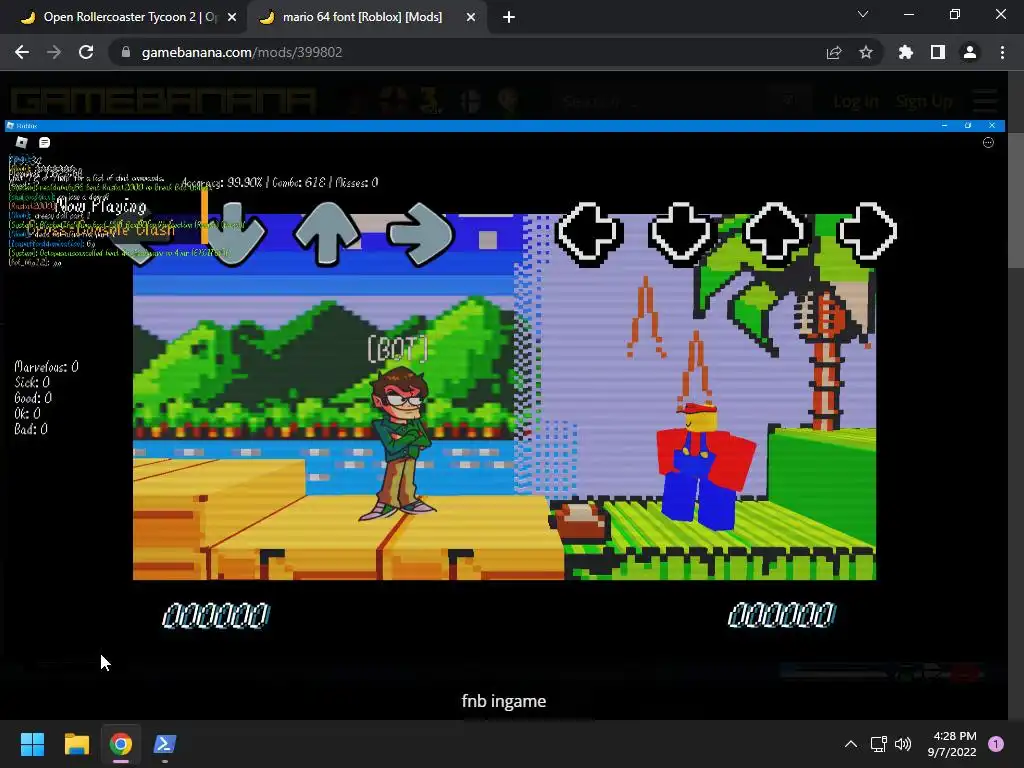
Task: Open the Roblox menu icon
Action: (x=22, y=142)
